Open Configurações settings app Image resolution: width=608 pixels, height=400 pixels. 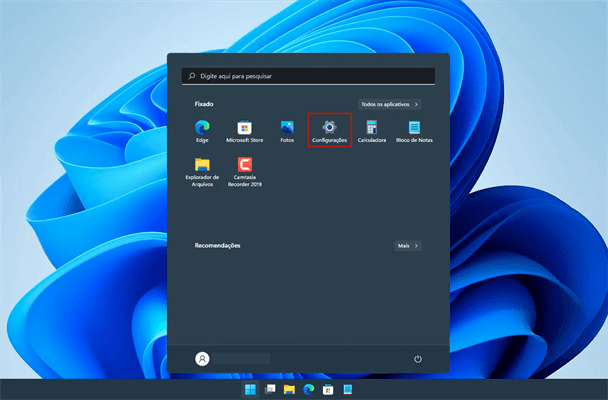pos(329,128)
